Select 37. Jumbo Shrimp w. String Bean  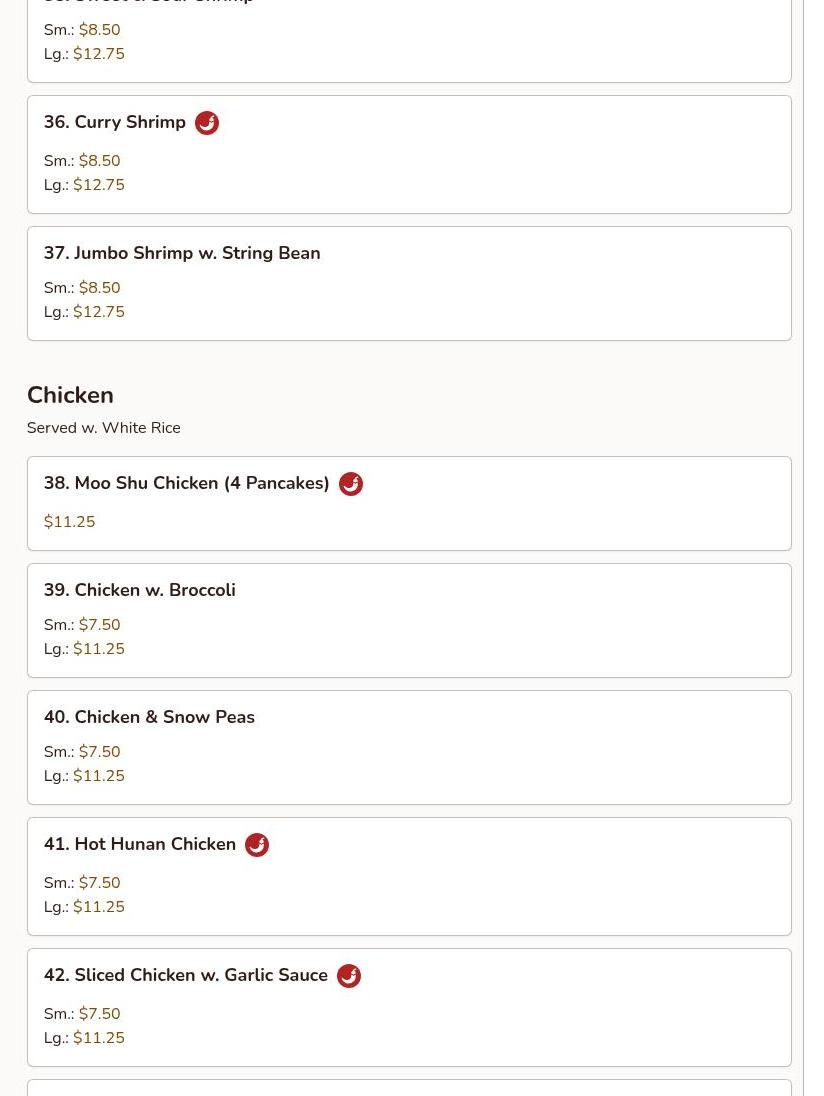click(x=182, y=253)
